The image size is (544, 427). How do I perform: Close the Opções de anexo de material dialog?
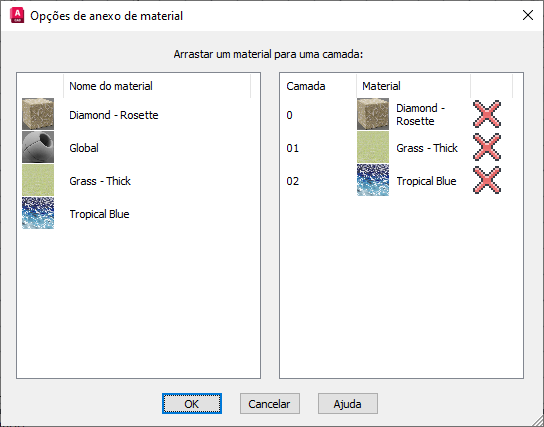click(528, 15)
